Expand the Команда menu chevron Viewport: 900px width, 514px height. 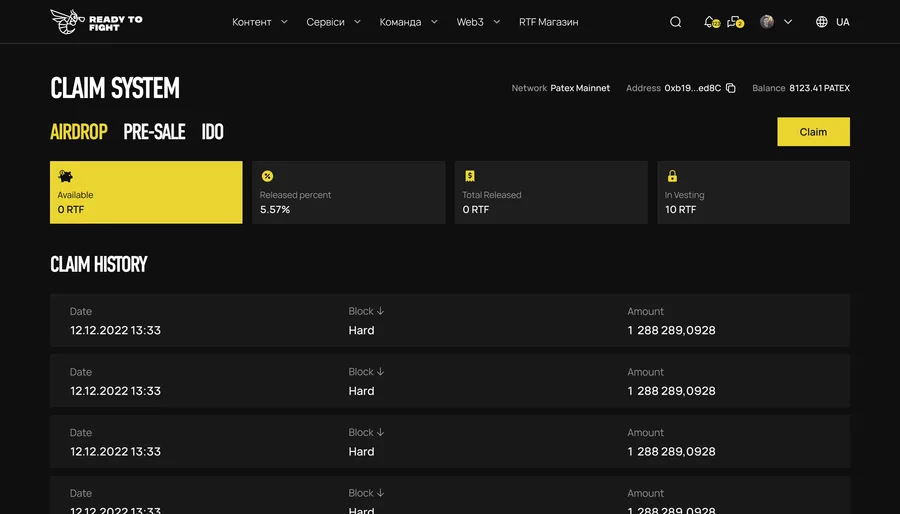tap(434, 22)
